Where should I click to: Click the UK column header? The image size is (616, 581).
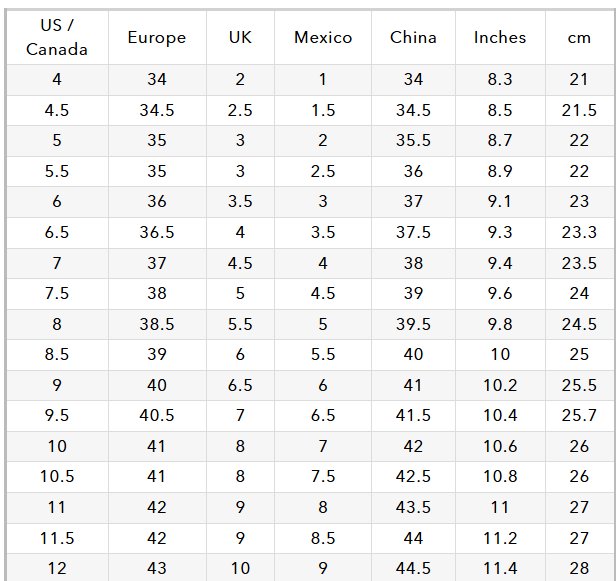click(x=240, y=38)
